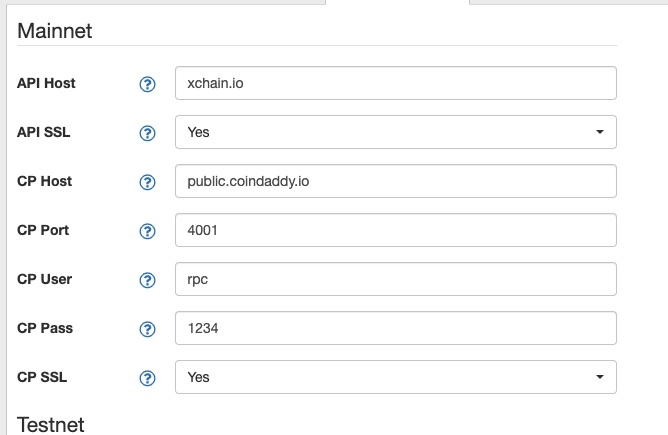Click the CP Host question mark icon
This screenshot has height=435, width=668.
[147, 182]
